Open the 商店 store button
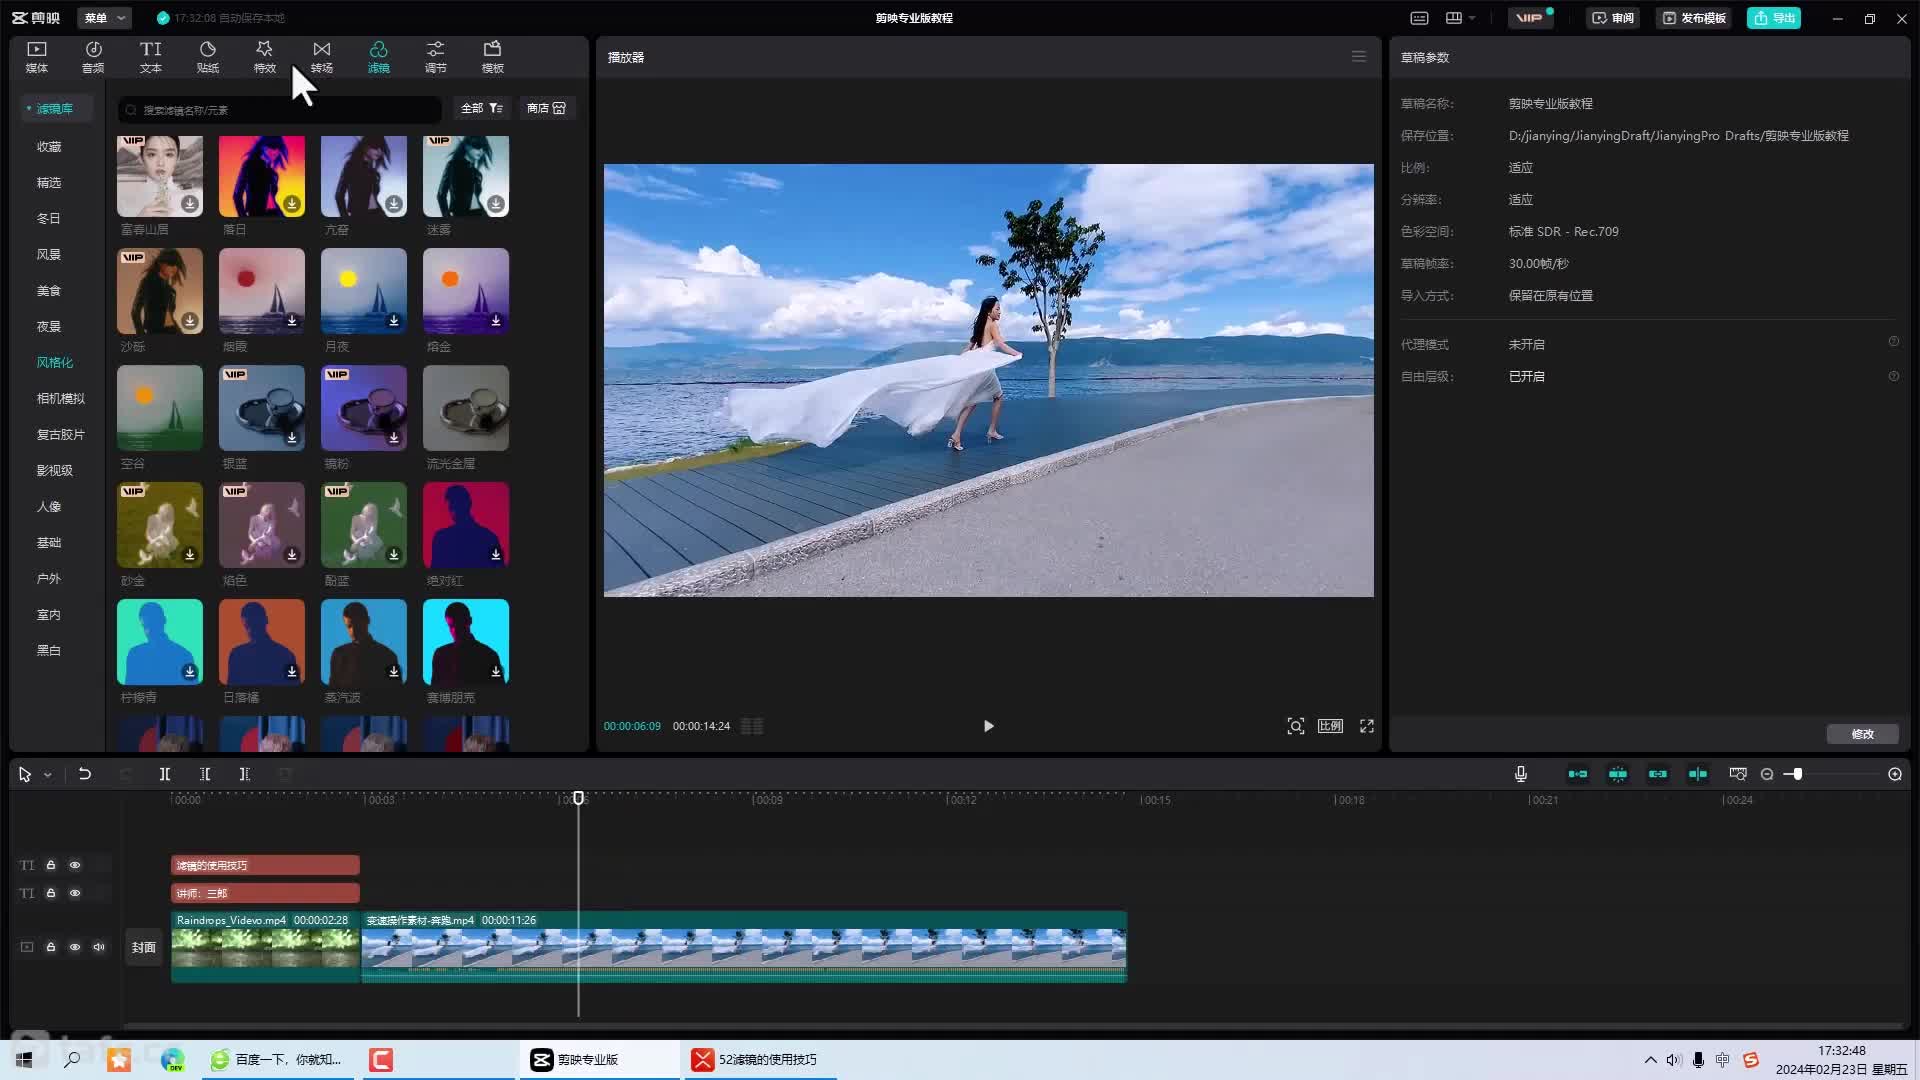Viewport: 1920px width, 1080px height. 547,108
